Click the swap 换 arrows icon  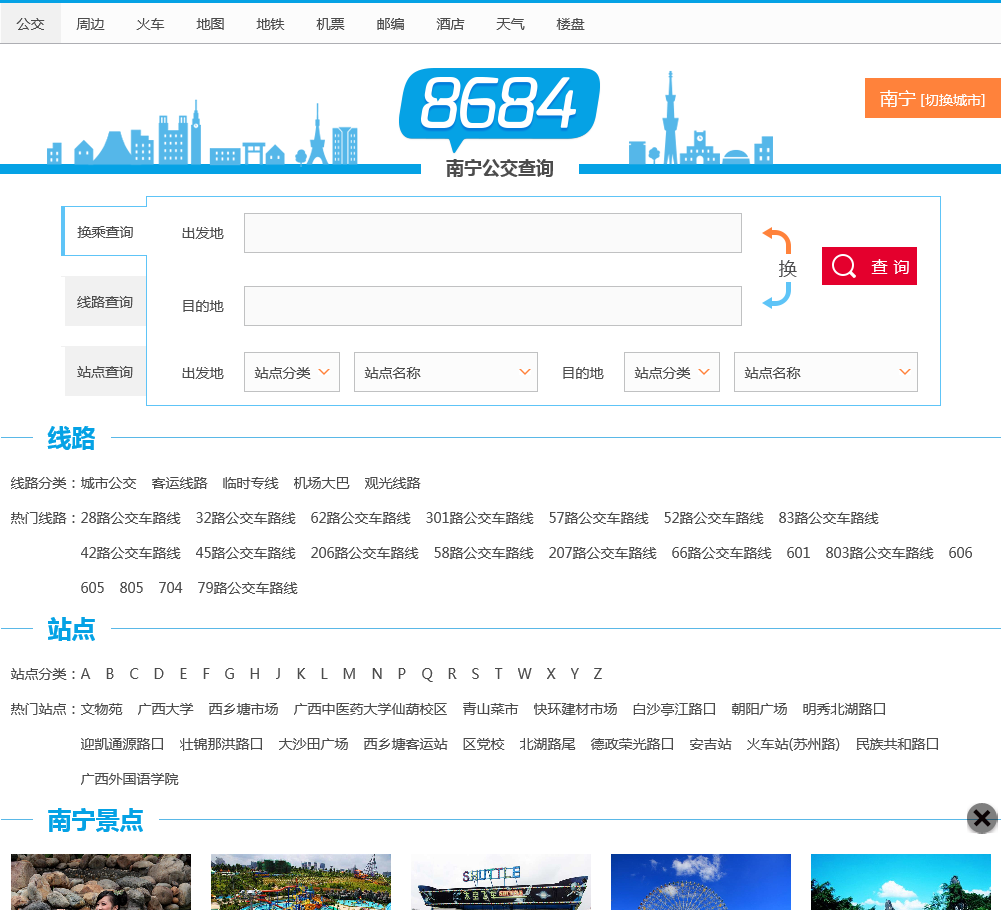tap(778, 268)
